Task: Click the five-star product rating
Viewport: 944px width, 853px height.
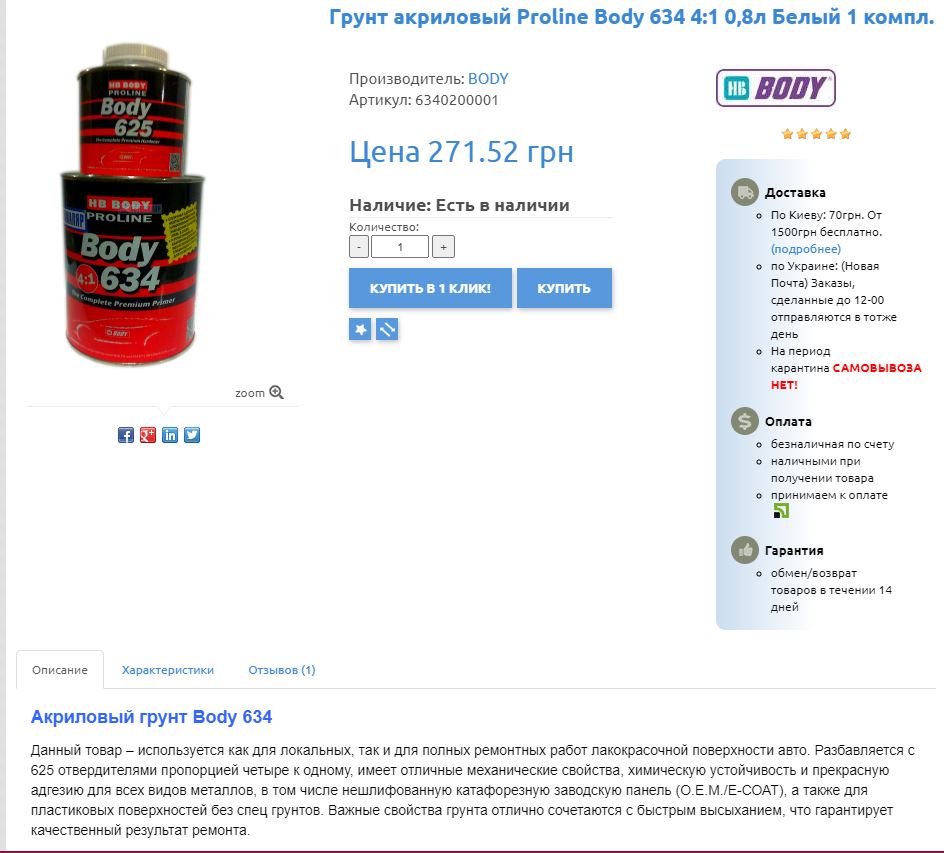Action: click(816, 134)
